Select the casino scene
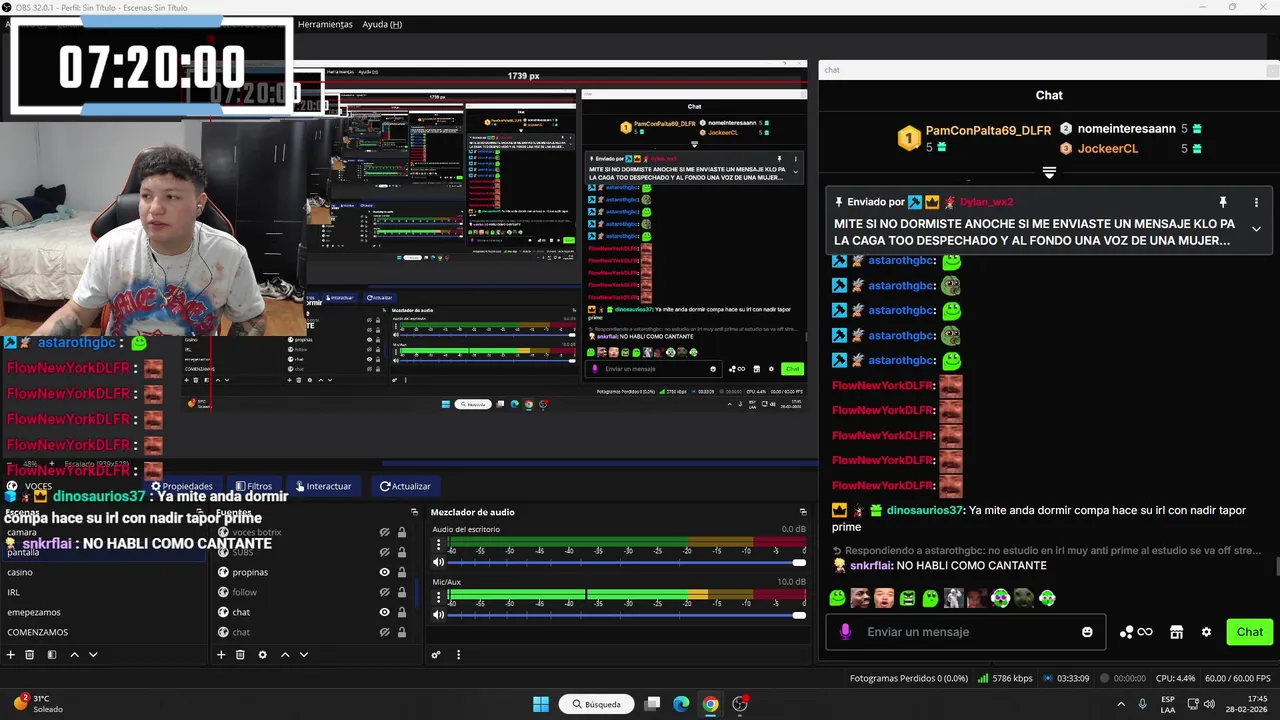 [x=105, y=572]
